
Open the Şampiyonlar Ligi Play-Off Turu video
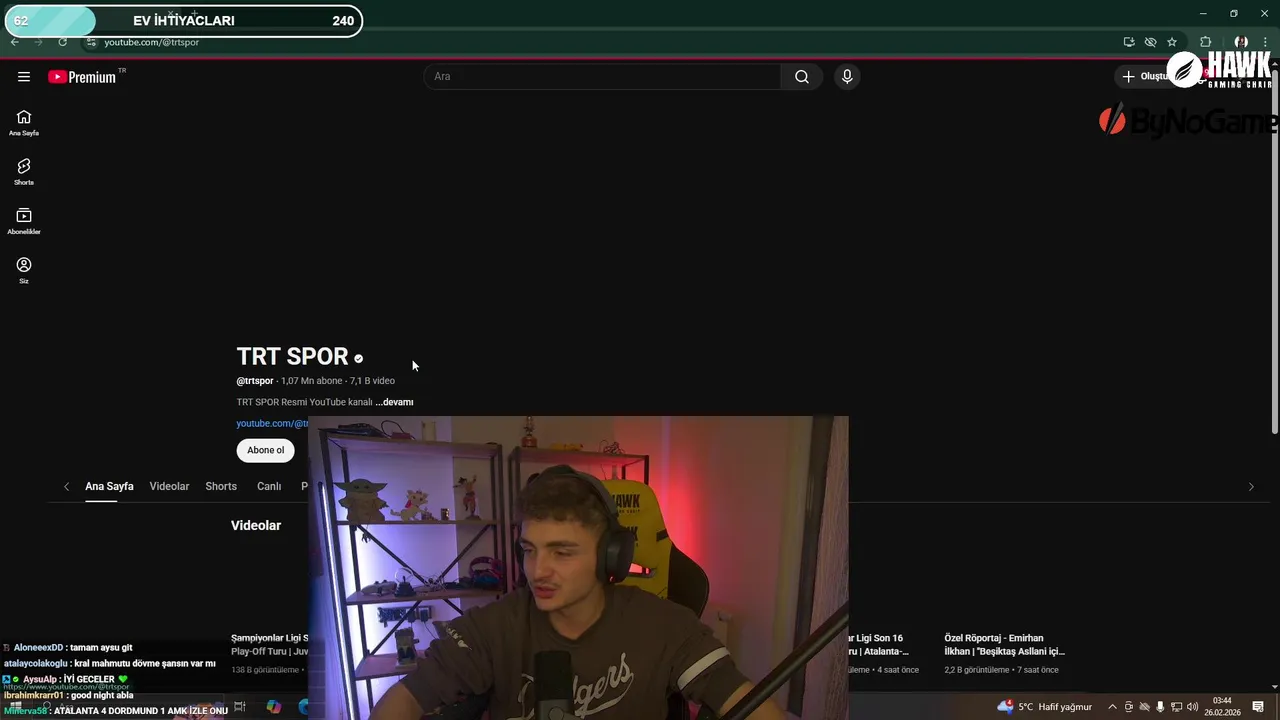270,644
